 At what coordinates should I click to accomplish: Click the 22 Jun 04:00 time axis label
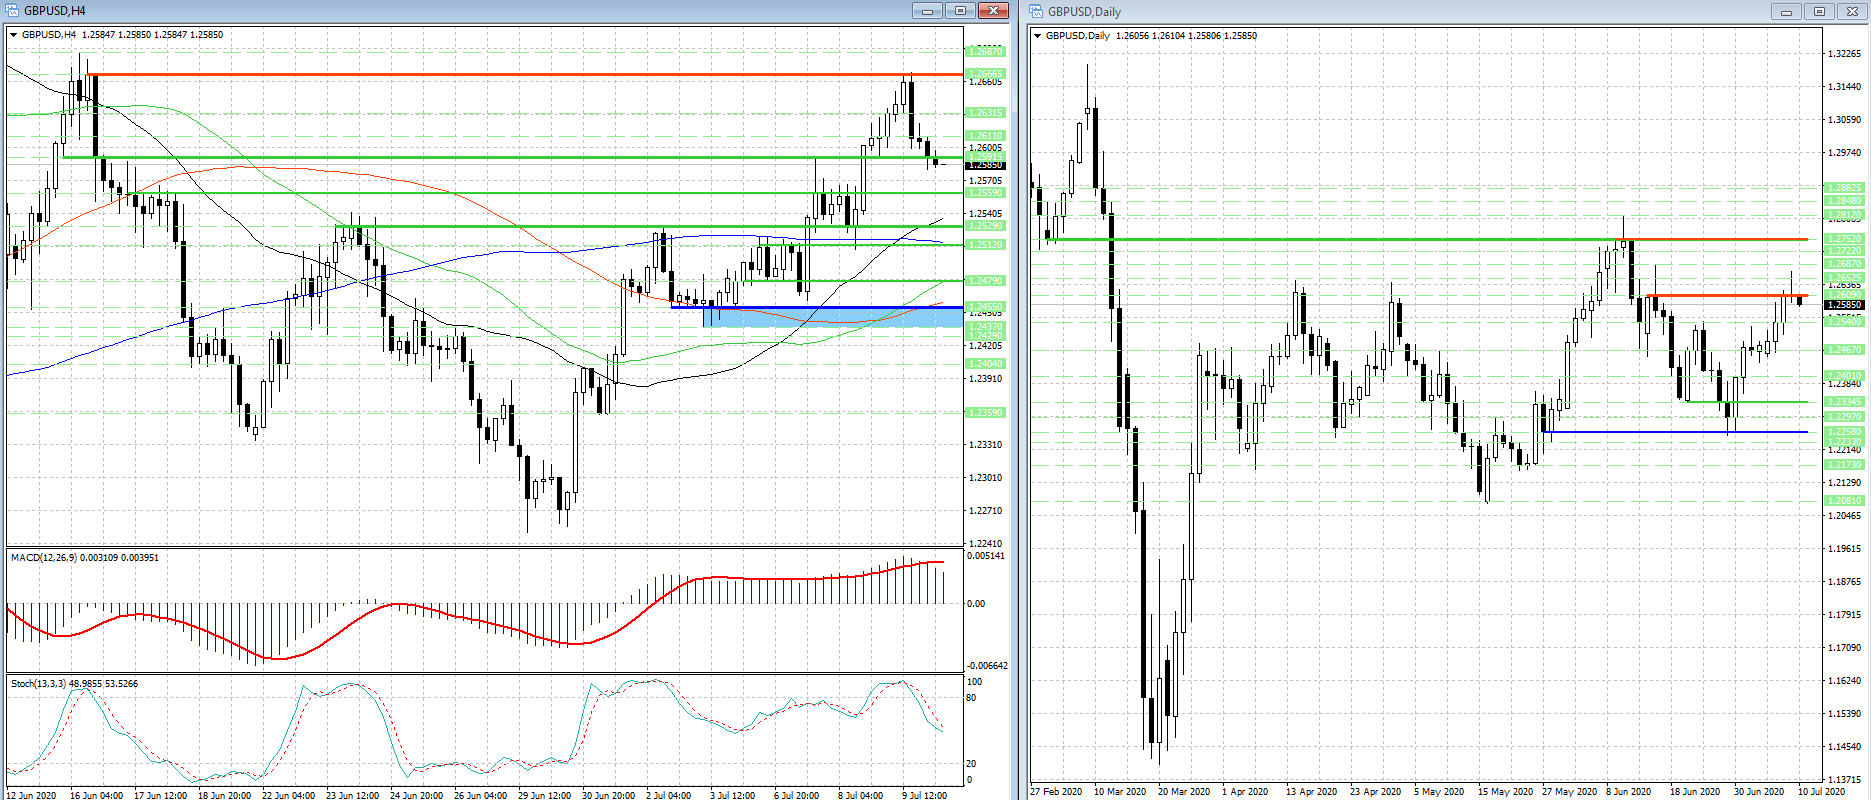tap(288, 795)
